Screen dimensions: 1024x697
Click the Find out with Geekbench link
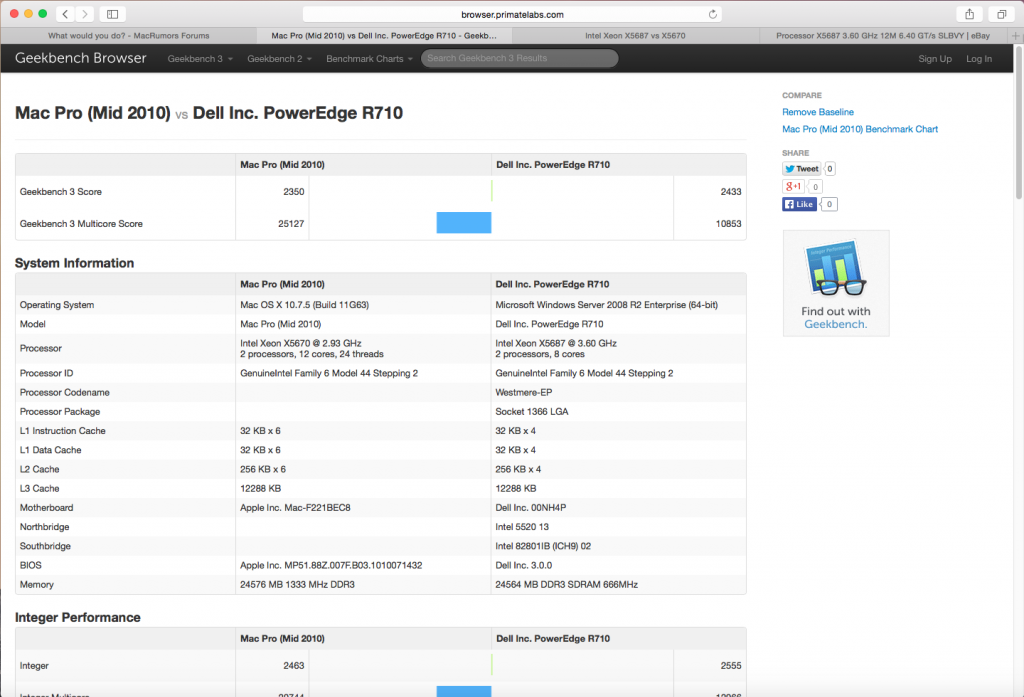click(x=836, y=317)
